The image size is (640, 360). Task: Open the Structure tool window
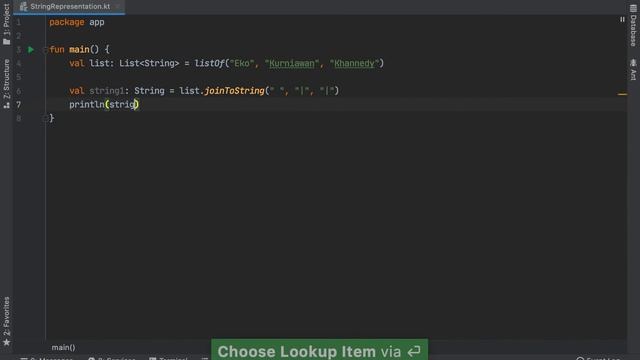6,84
